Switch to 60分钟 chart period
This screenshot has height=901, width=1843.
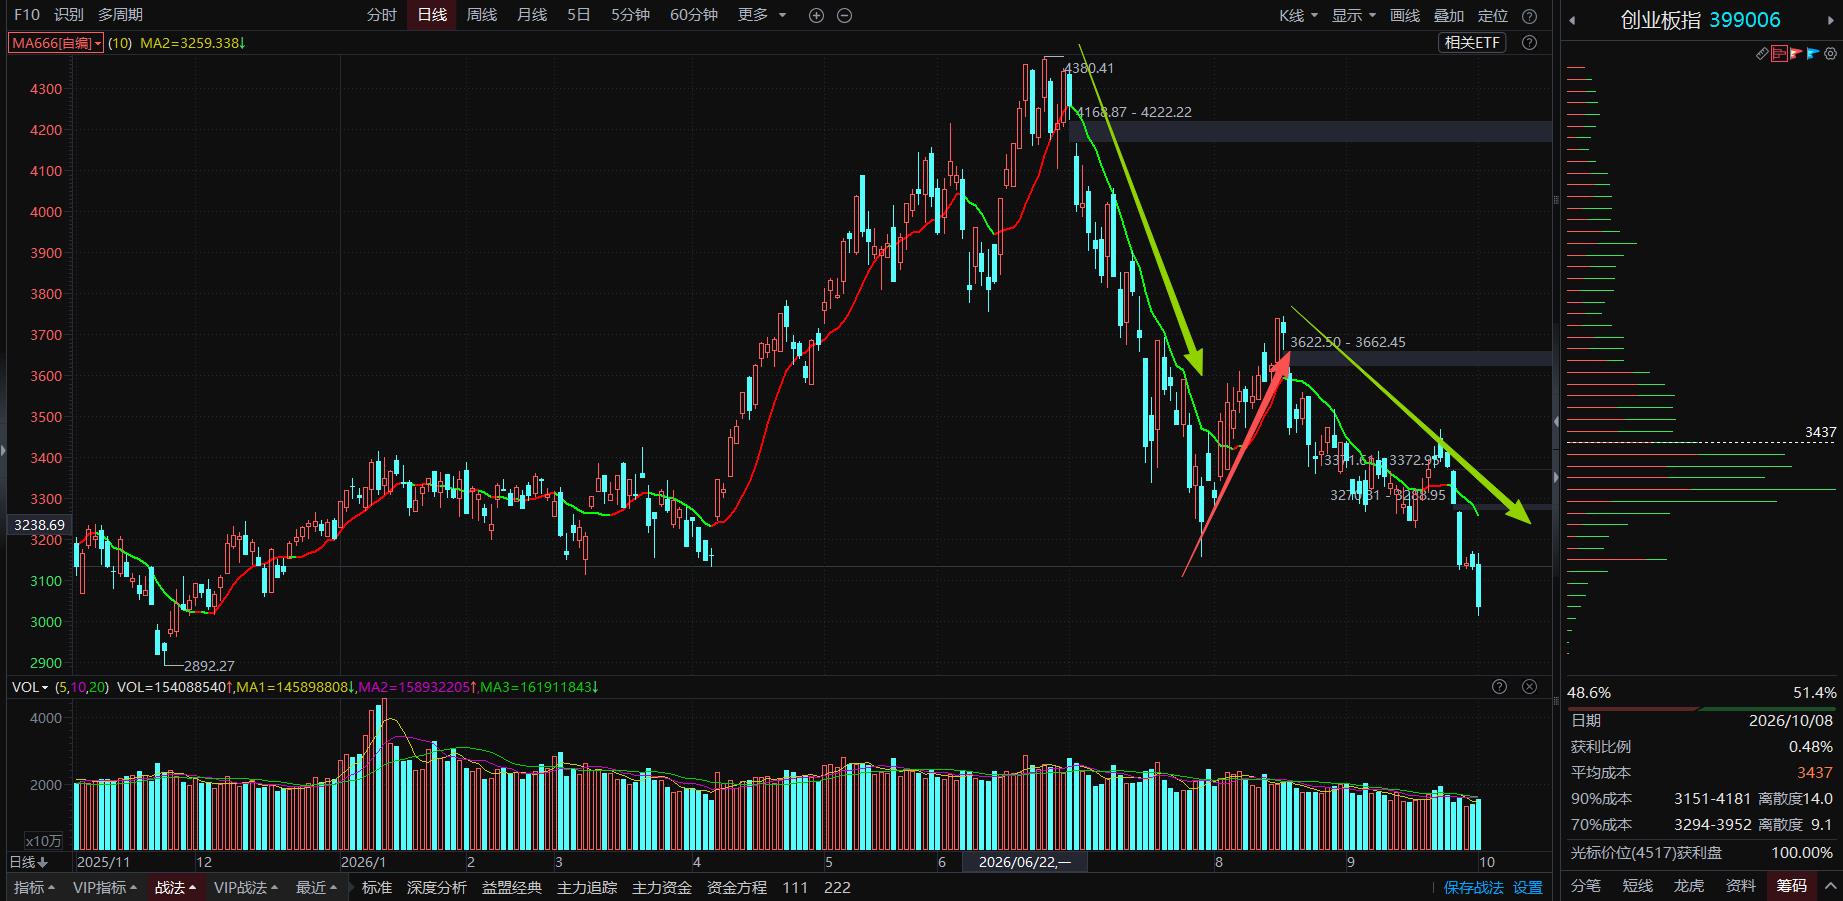point(694,15)
